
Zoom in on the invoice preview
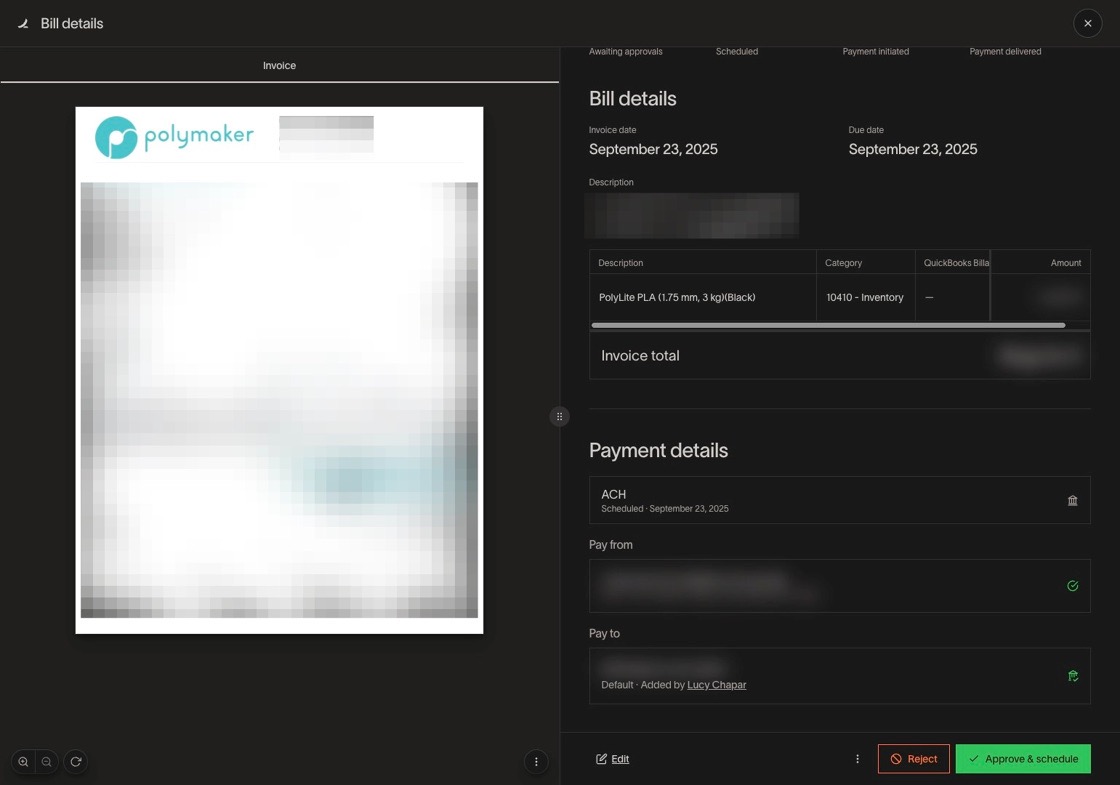pyautogui.click(x=23, y=762)
